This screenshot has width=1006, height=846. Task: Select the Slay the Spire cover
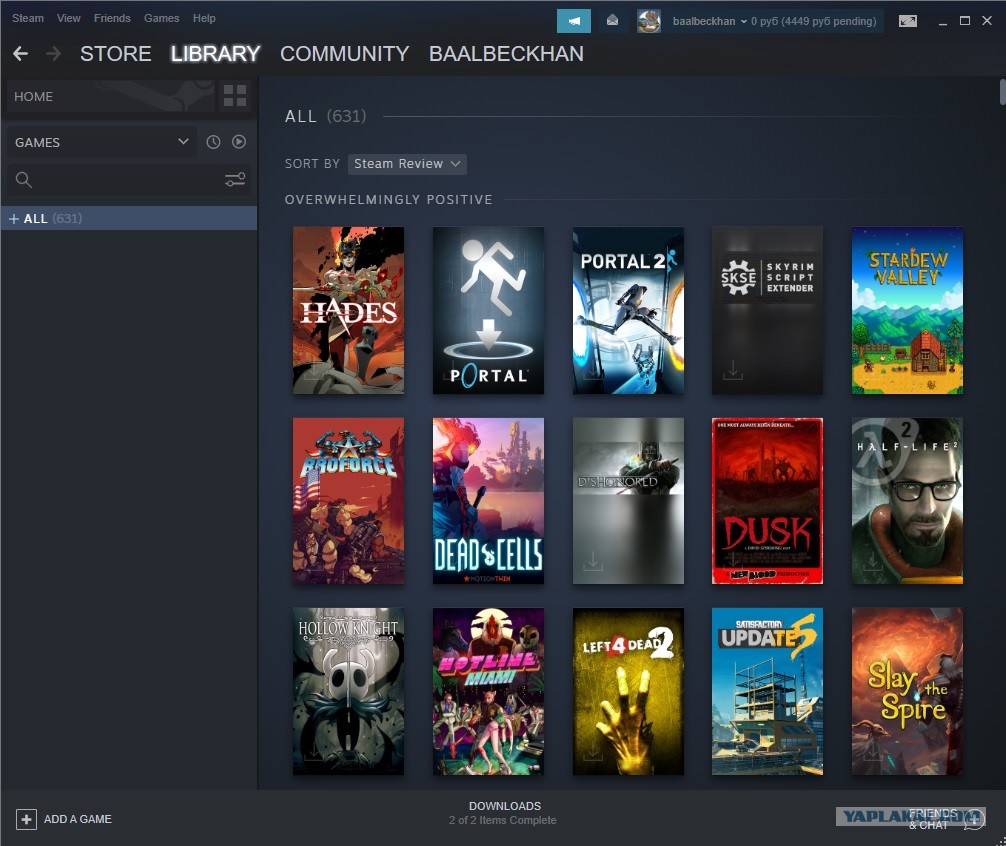pyautogui.click(x=907, y=691)
